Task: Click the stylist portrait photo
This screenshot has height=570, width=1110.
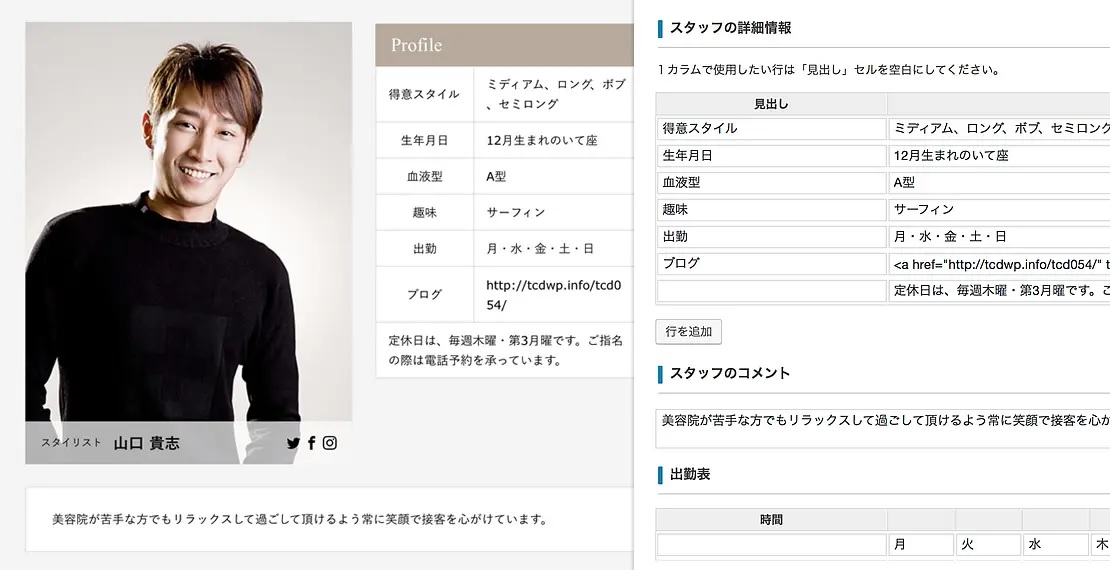Action: (188, 222)
